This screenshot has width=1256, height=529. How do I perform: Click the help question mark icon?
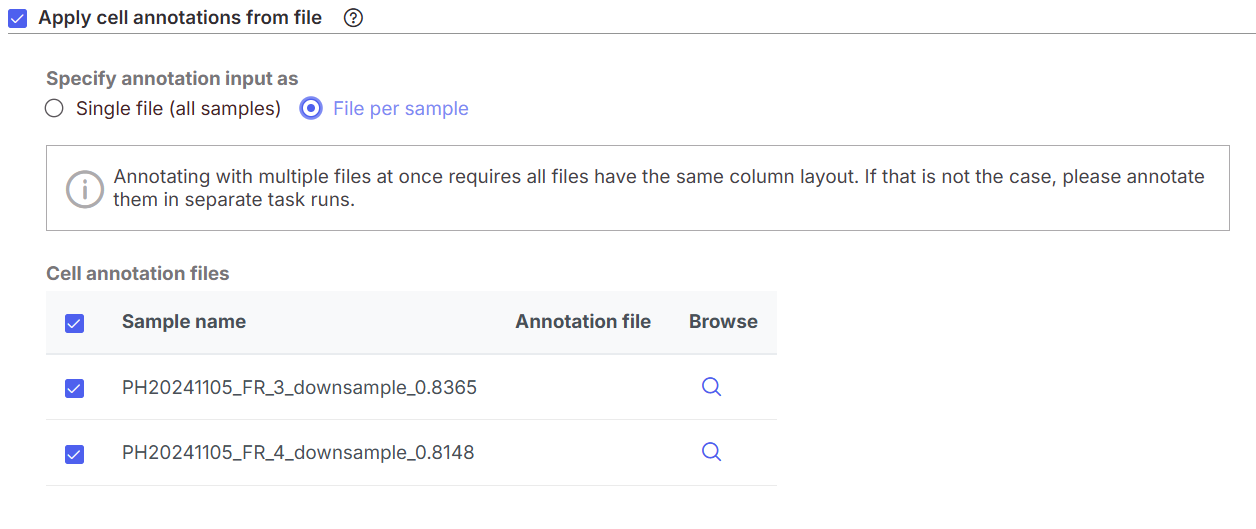click(352, 18)
